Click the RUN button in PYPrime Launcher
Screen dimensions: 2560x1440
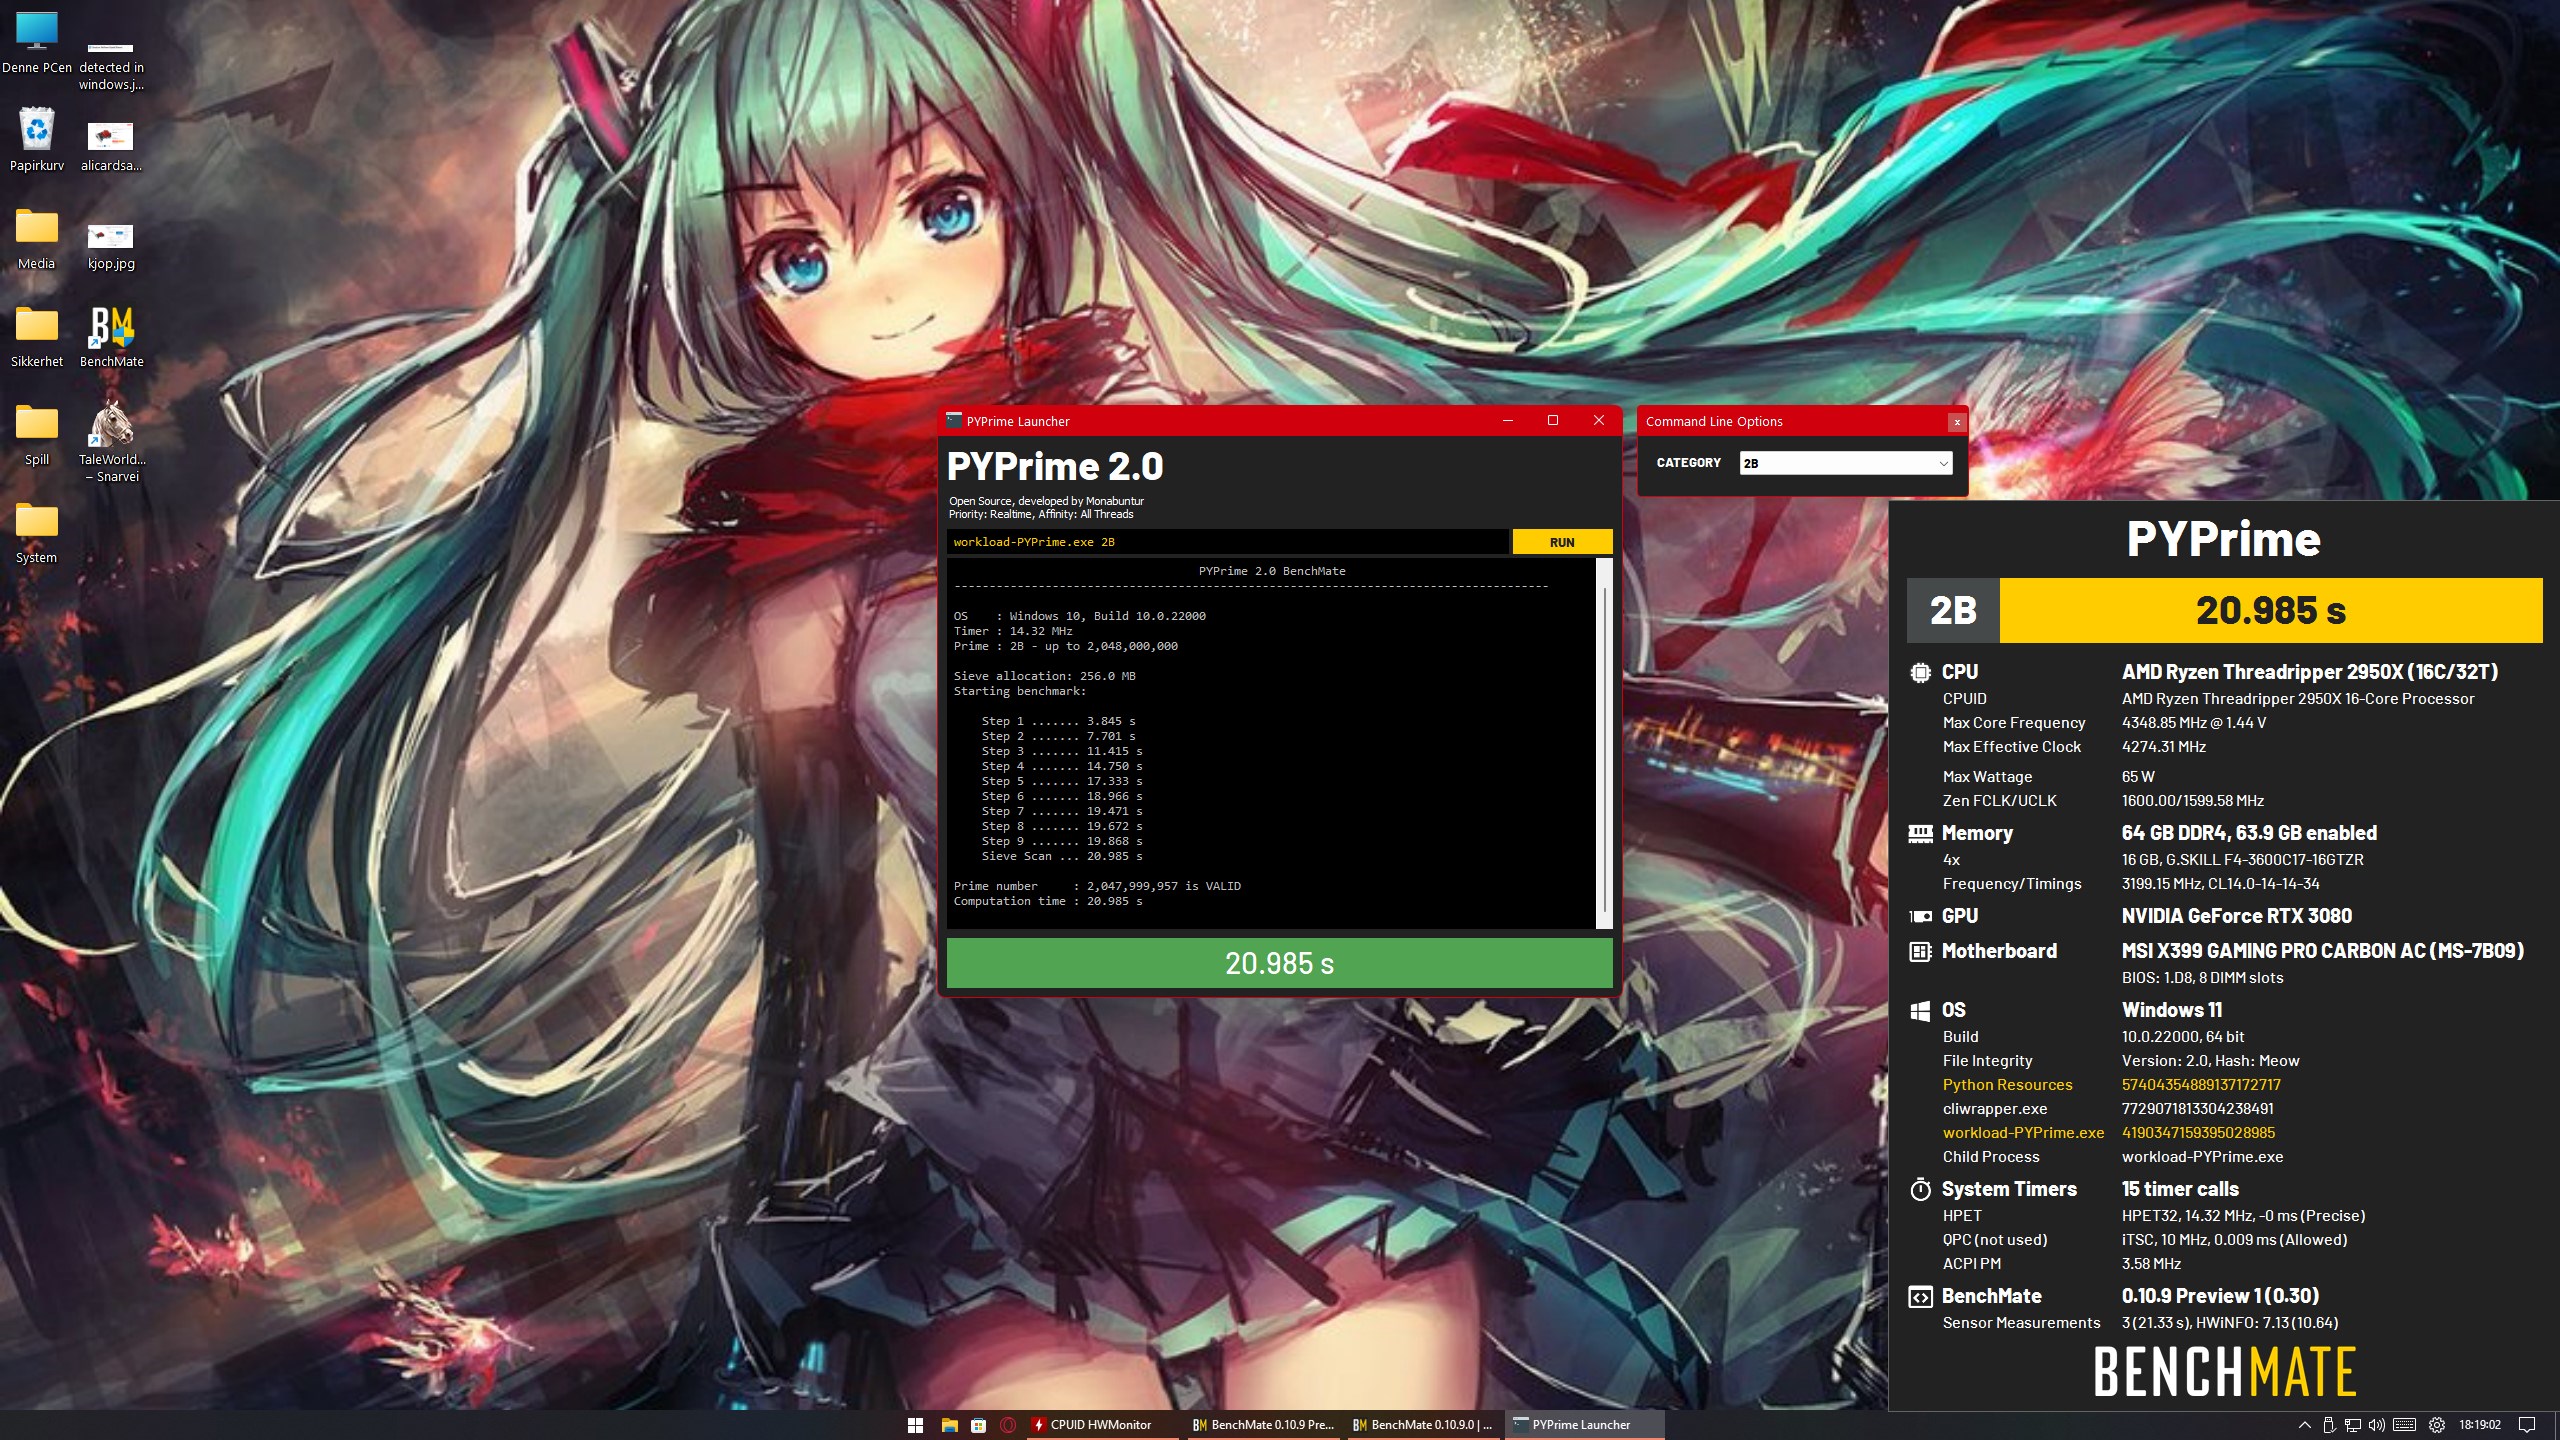(x=1562, y=542)
